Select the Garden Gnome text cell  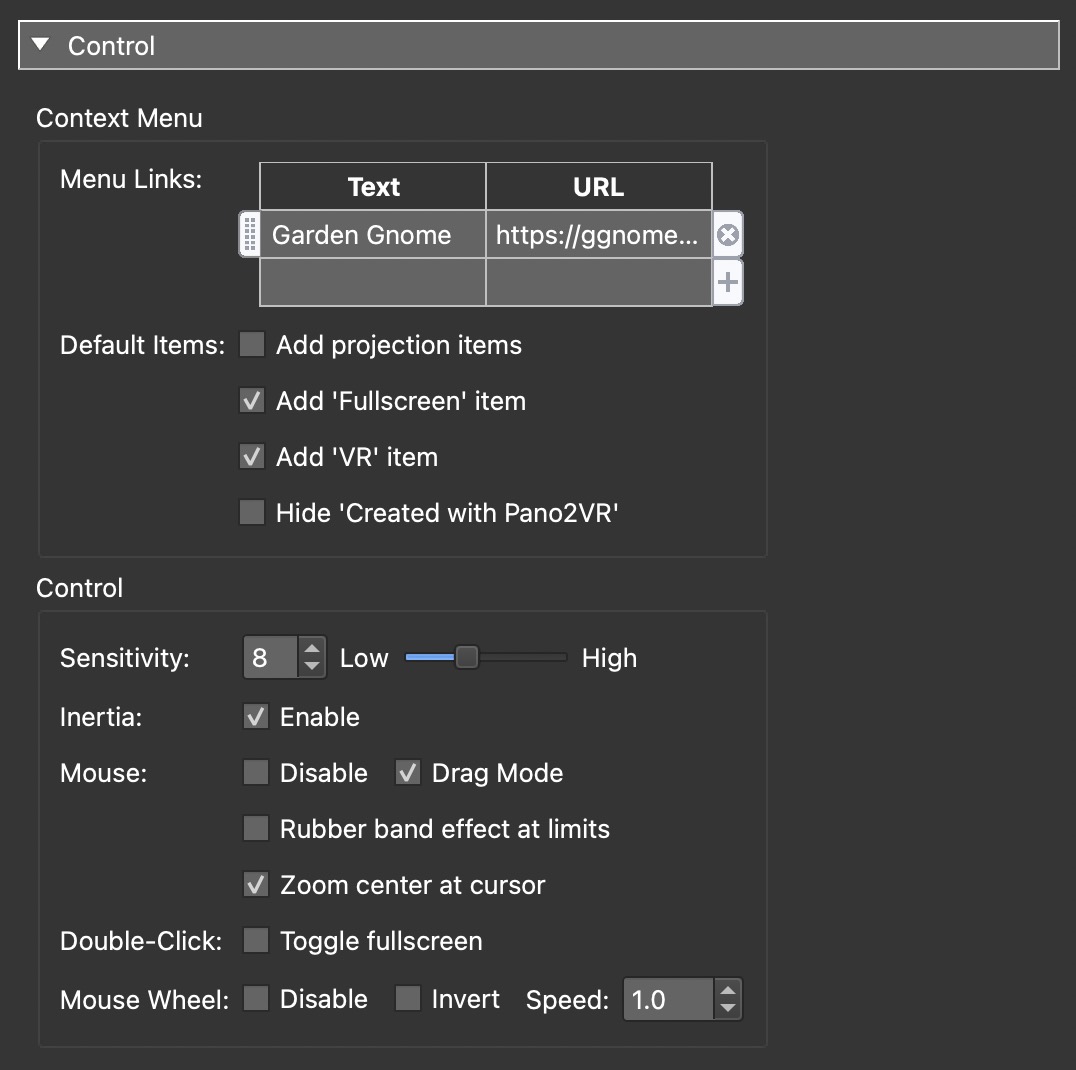(372, 235)
